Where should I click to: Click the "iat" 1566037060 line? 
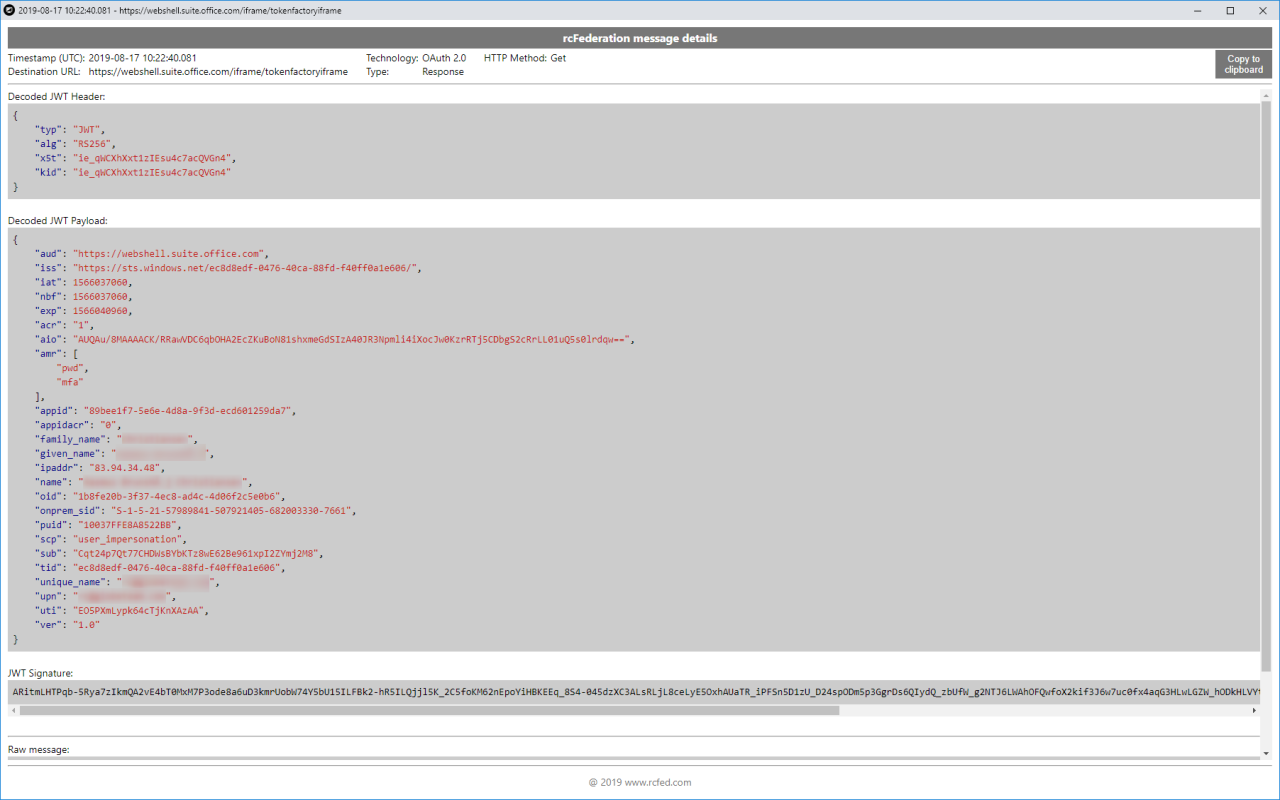84,282
